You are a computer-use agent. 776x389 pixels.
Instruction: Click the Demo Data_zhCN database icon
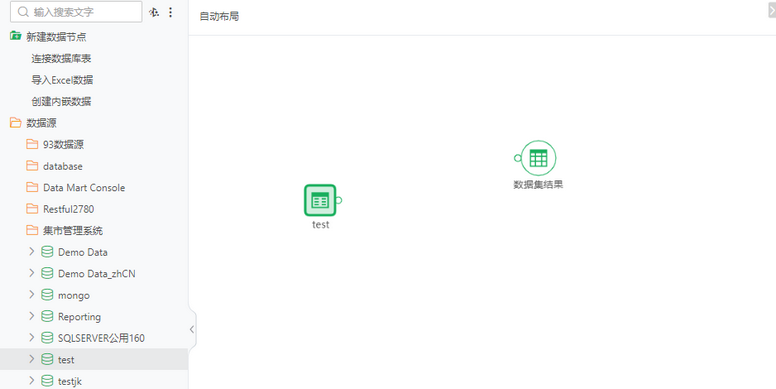[47, 273]
